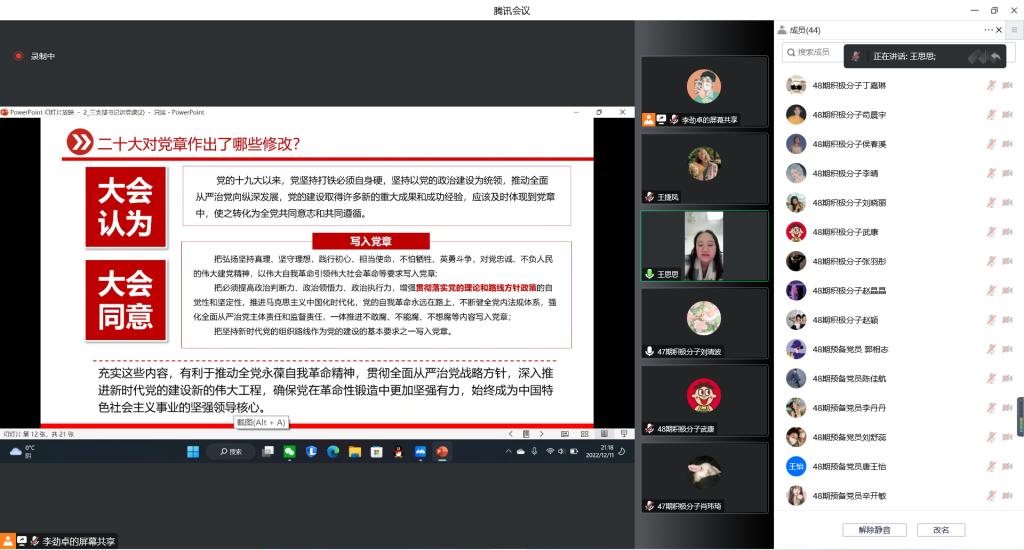Click the 改名 rename button
This screenshot has width=1024, height=550.
click(x=940, y=530)
